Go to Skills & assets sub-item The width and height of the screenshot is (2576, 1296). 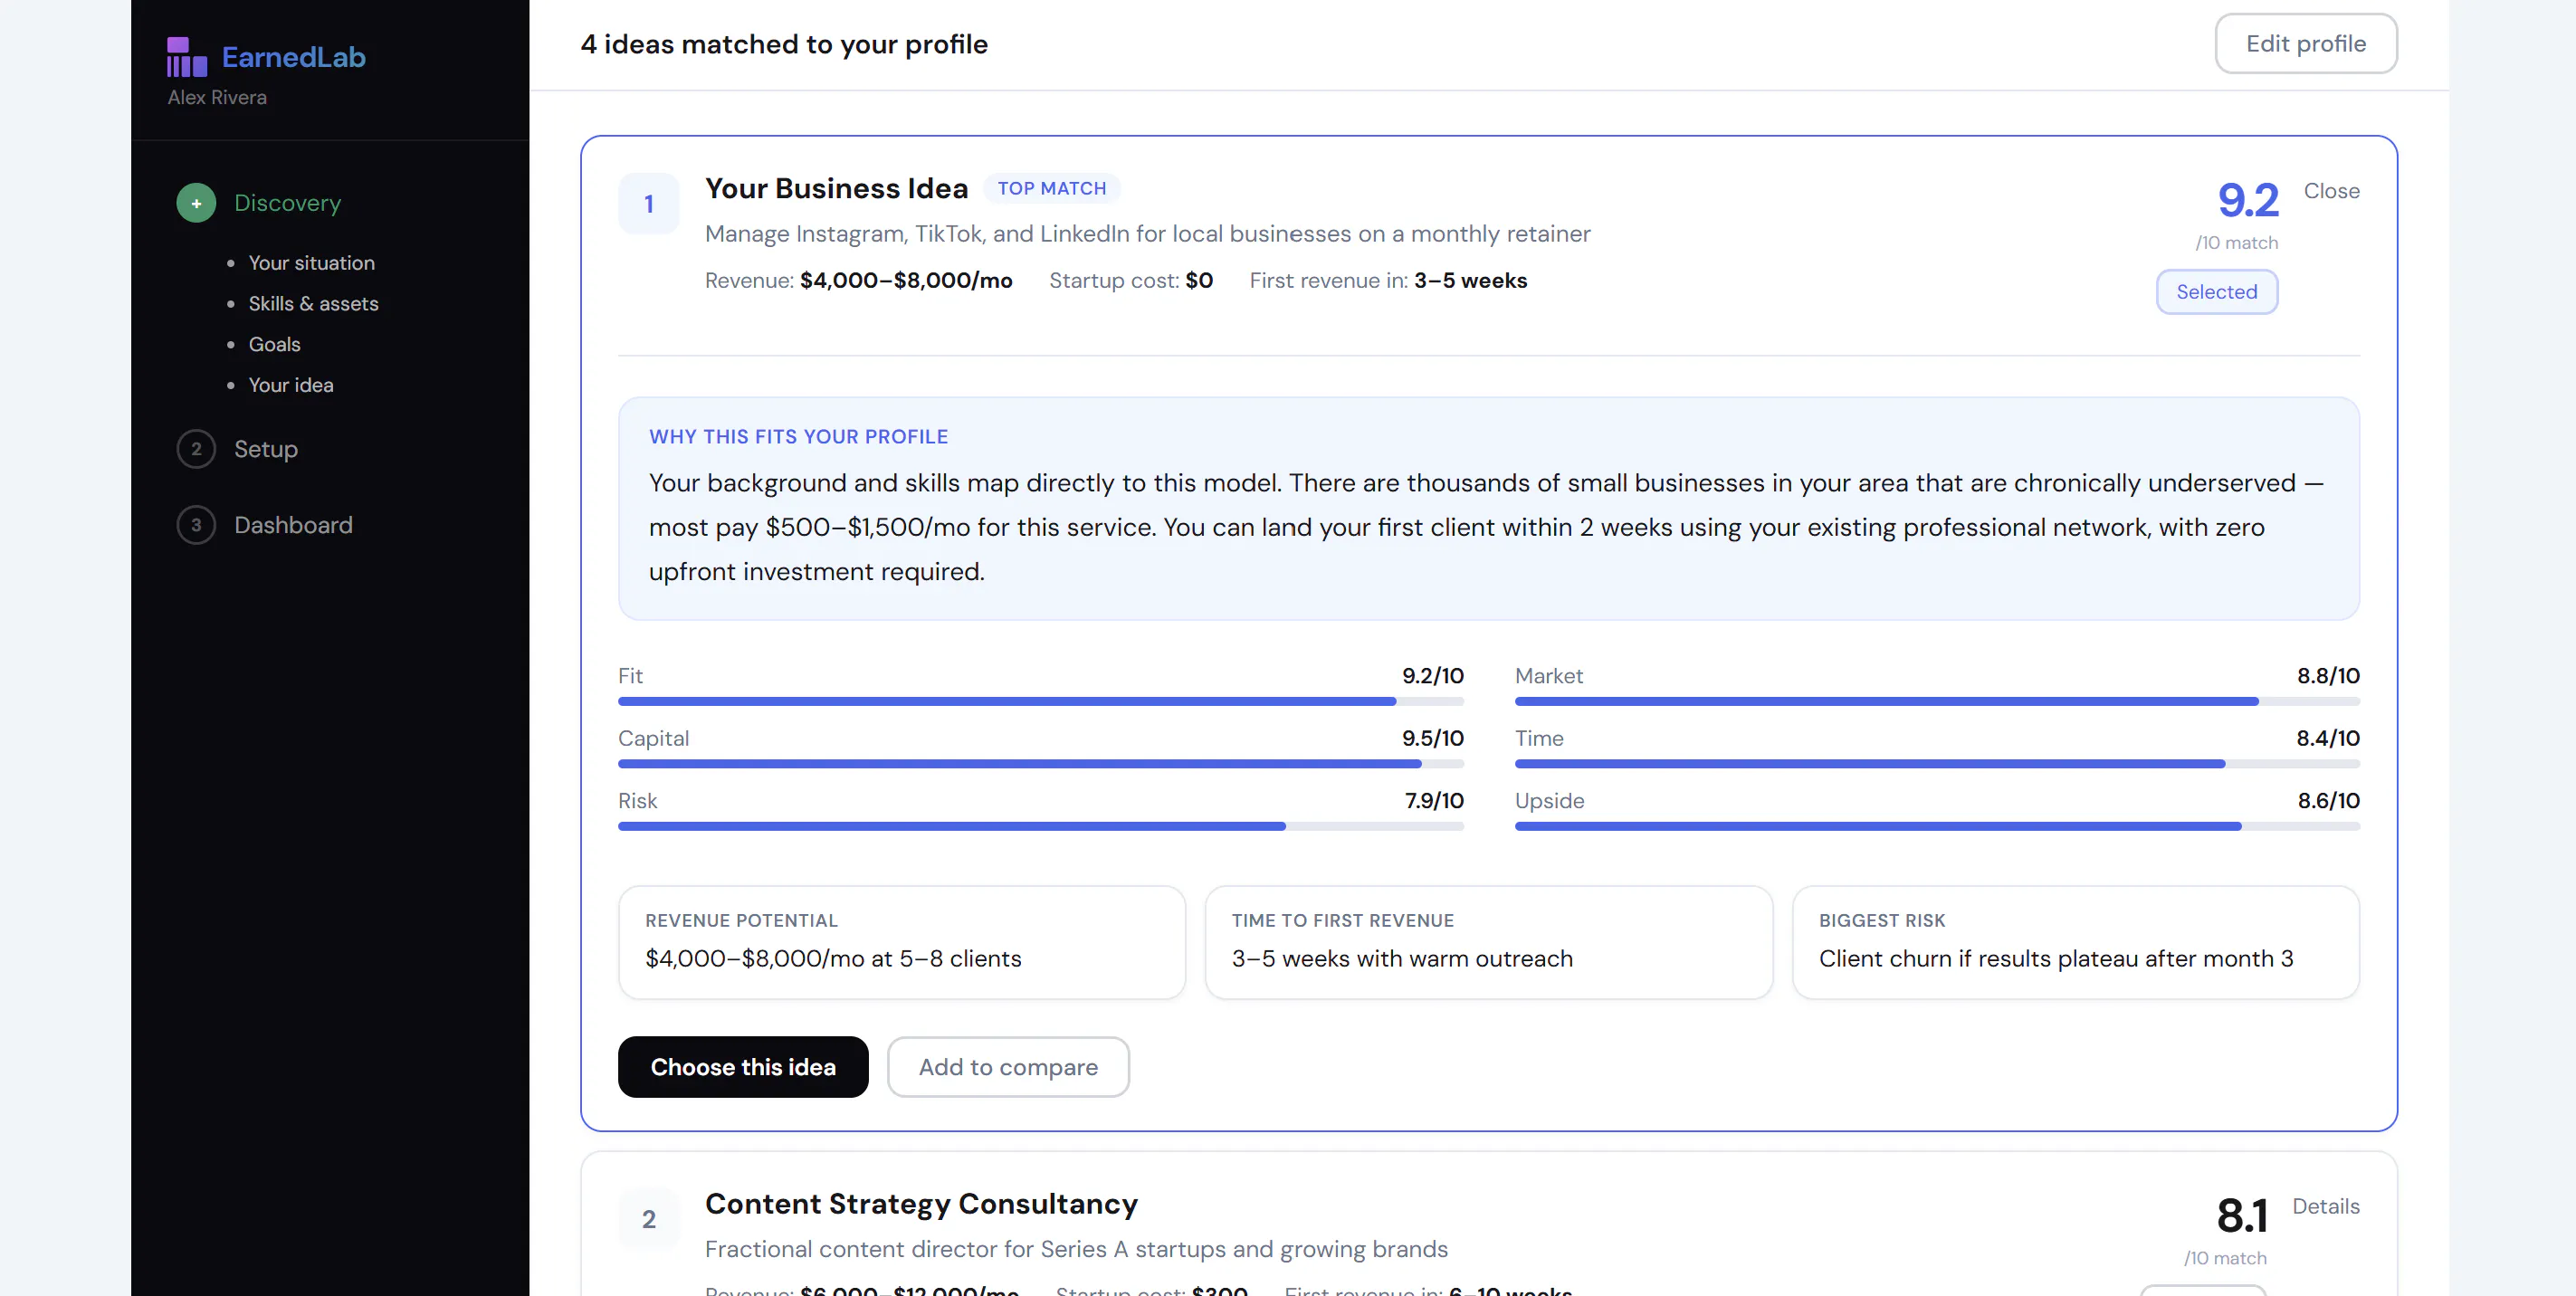pos(313,304)
